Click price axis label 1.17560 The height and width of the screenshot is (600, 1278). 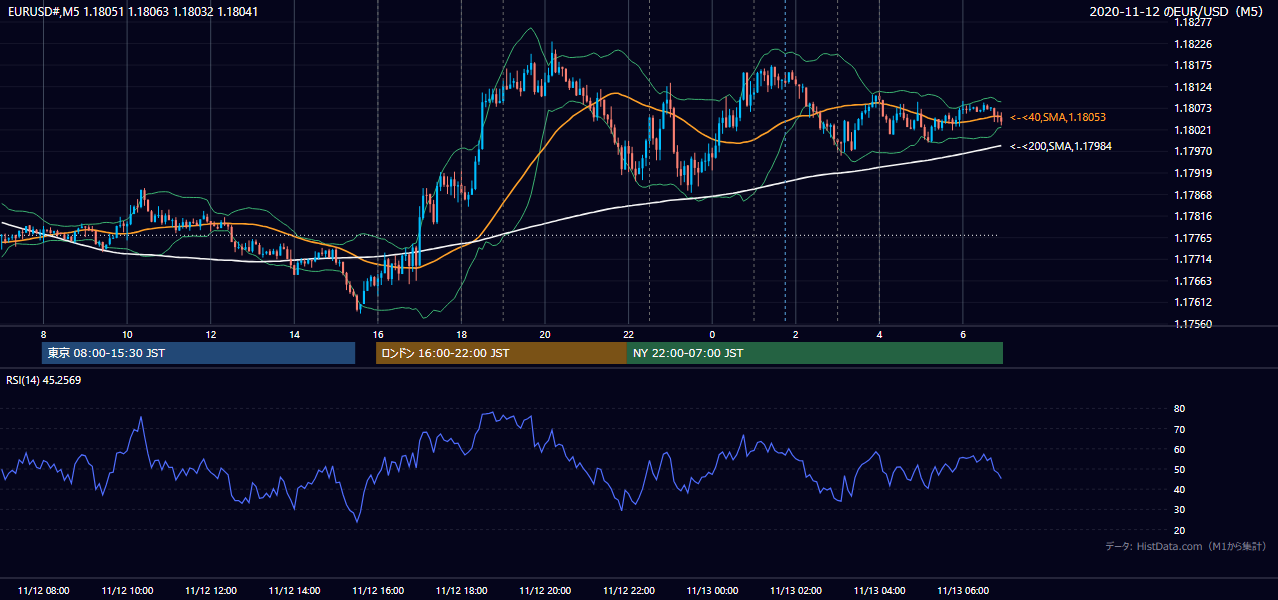coord(1194,324)
